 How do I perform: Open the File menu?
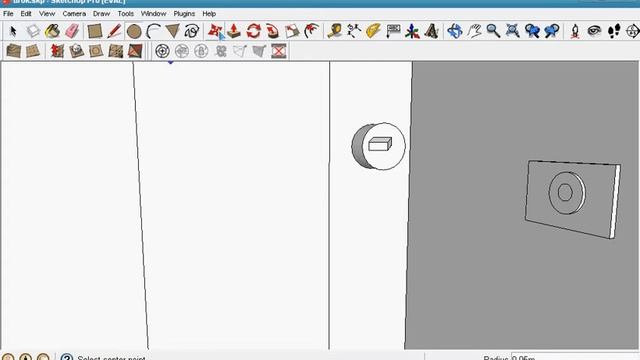(x=8, y=13)
